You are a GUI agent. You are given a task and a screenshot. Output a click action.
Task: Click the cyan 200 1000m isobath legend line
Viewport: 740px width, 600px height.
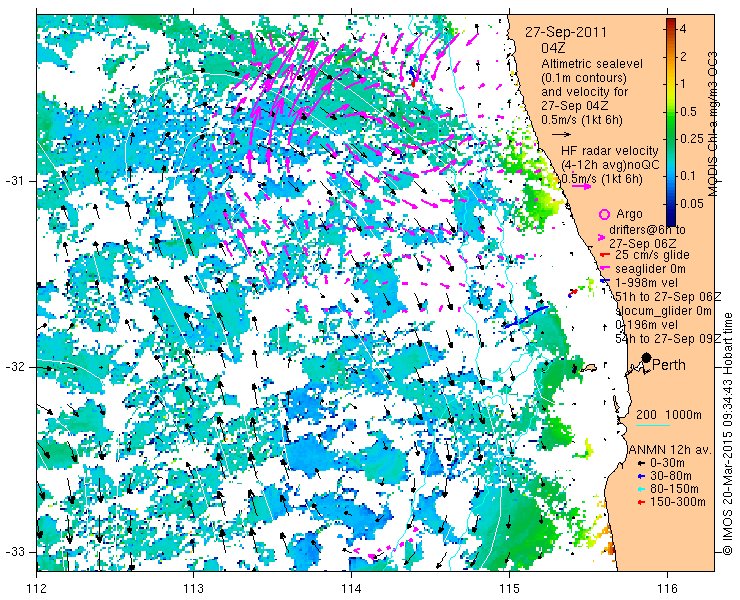[x=653, y=425]
